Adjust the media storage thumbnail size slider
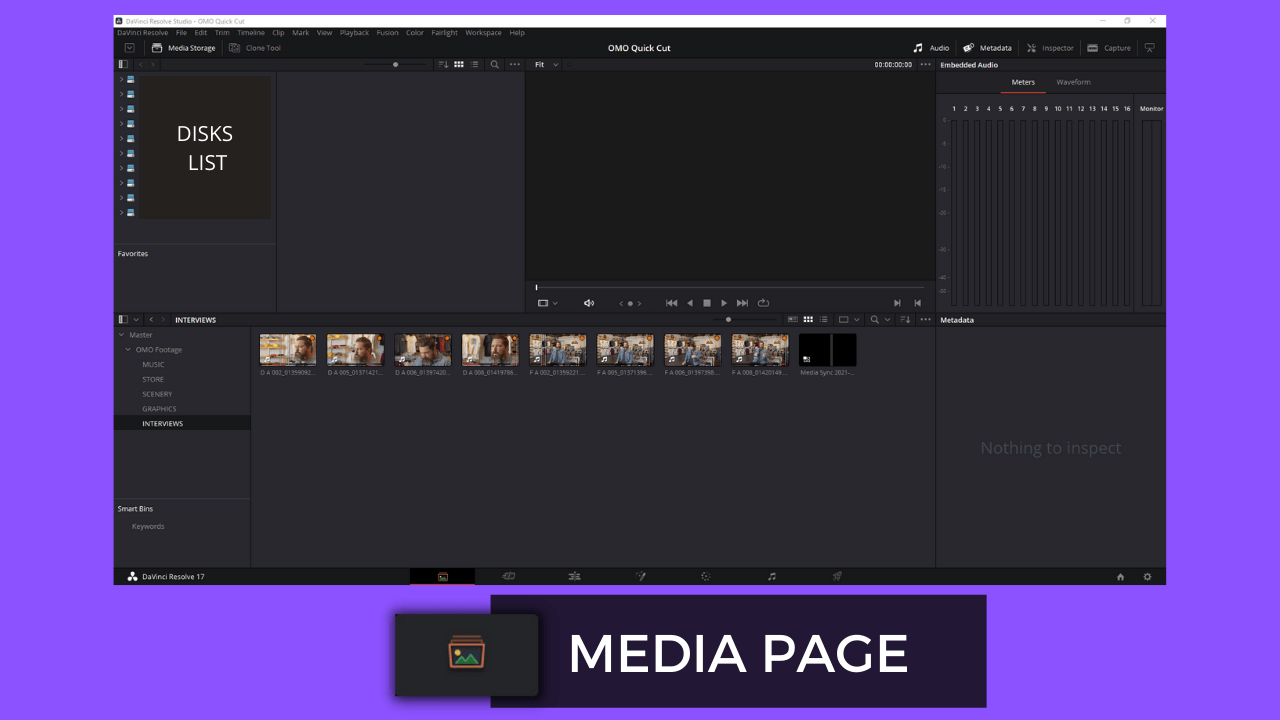 [395, 64]
